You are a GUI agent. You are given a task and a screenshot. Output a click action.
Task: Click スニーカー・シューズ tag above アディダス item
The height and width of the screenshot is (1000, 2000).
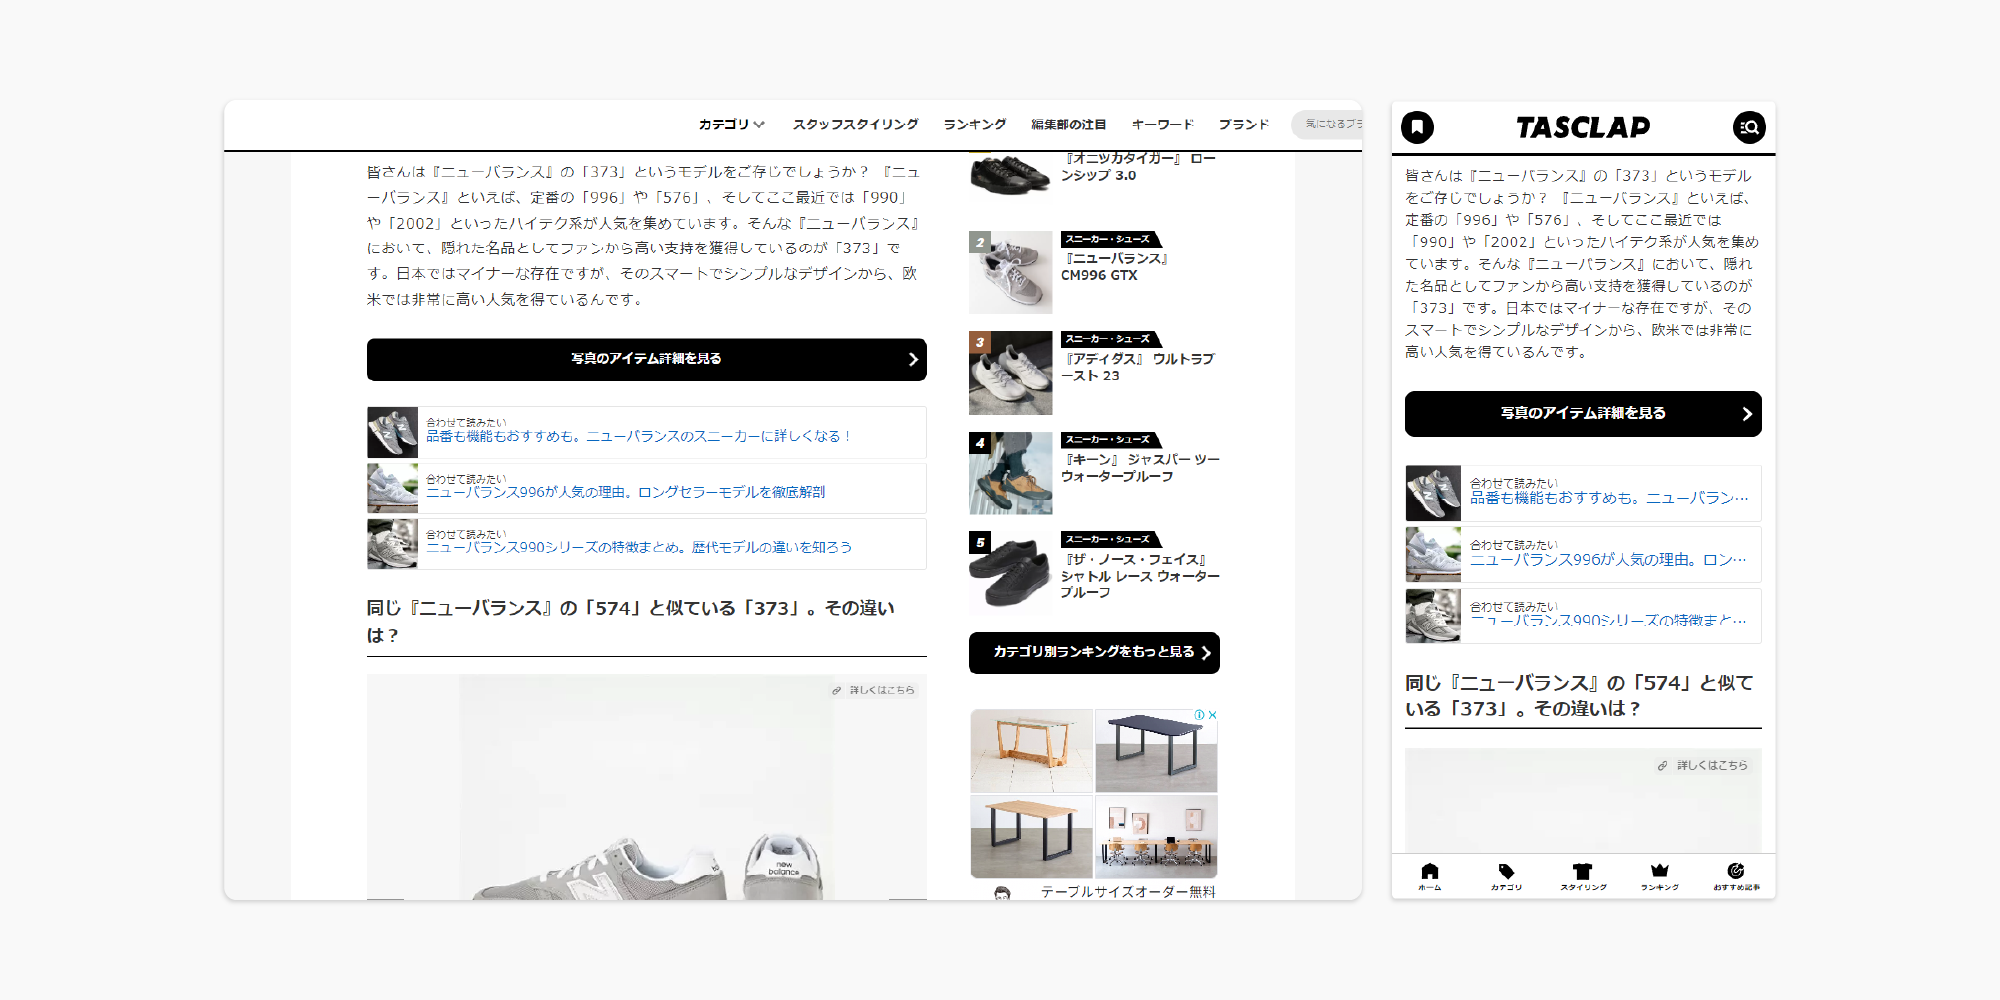coord(1109,340)
